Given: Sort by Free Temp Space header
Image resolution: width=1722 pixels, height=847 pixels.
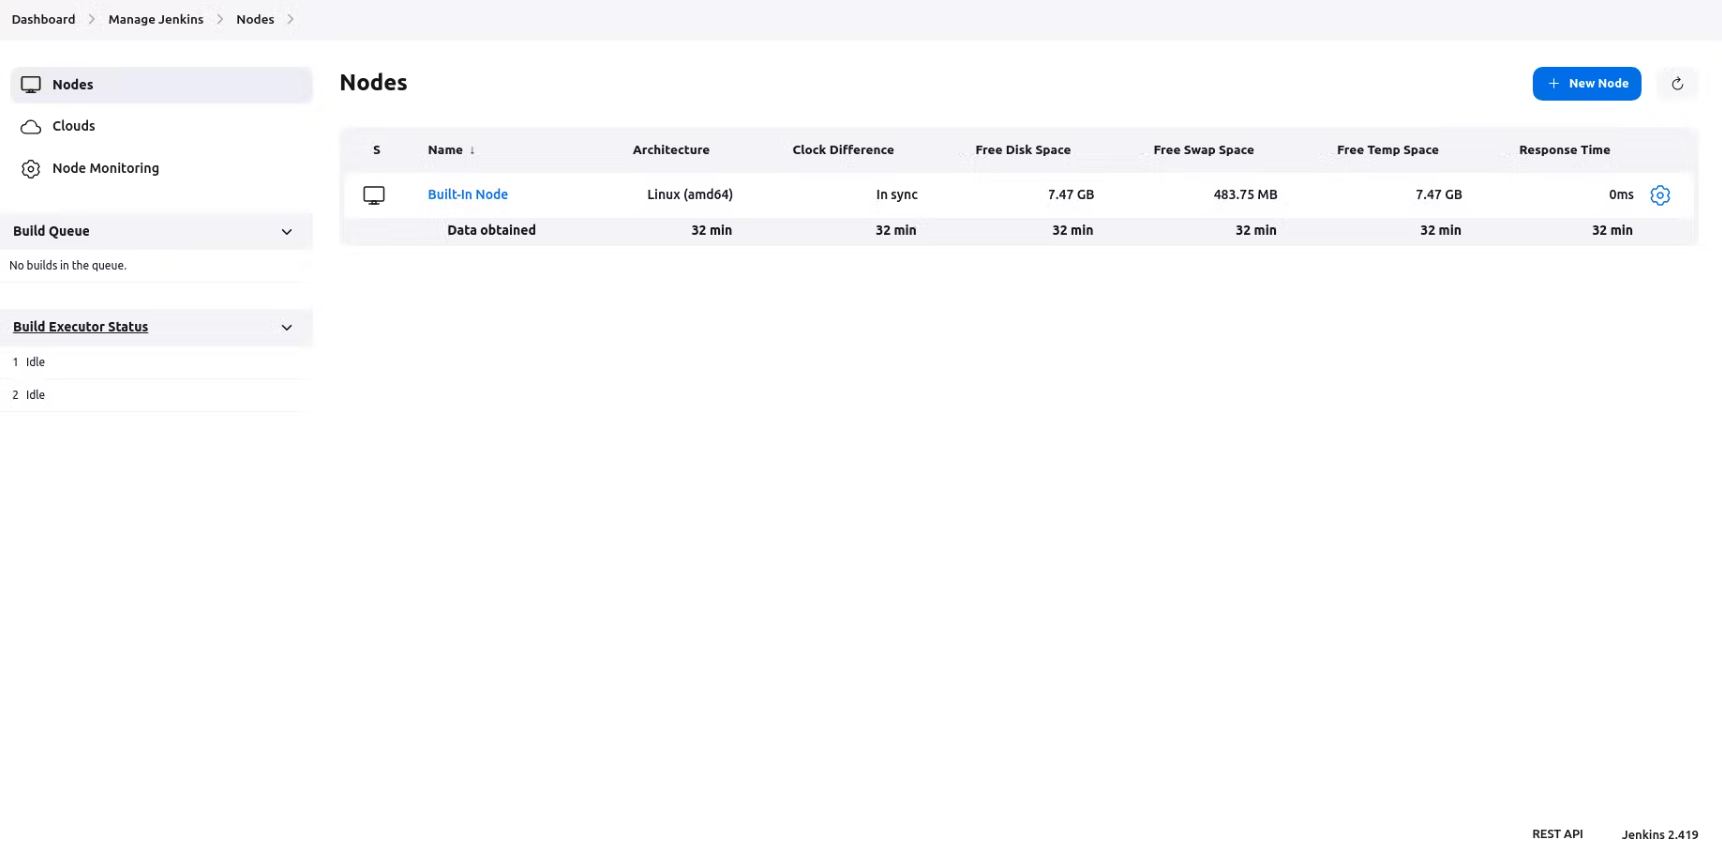Looking at the screenshot, I should (x=1387, y=150).
